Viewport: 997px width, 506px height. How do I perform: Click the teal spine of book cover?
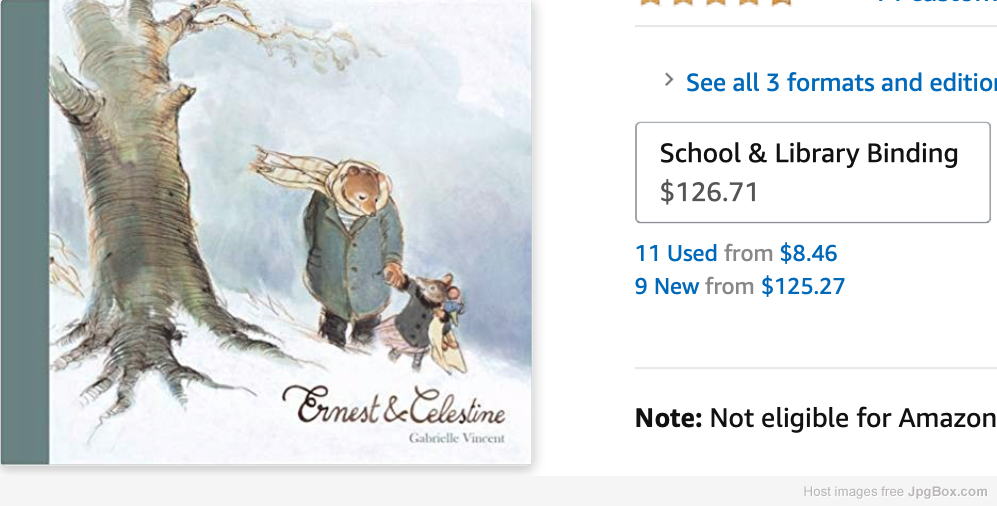pyautogui.click(x=25, y=231)
